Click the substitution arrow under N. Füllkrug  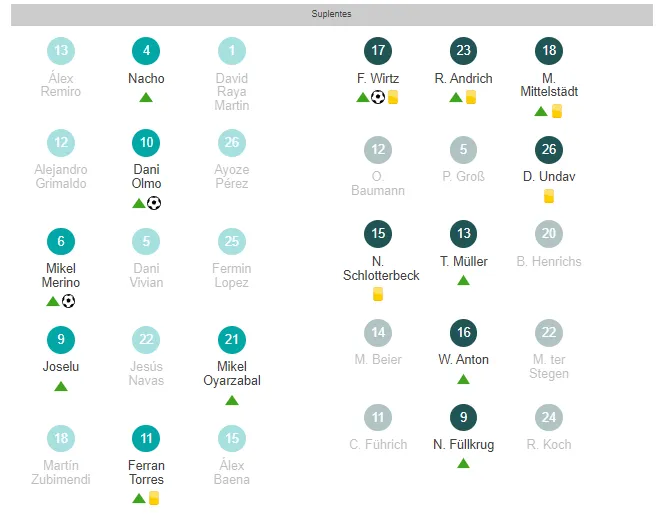[463, 463]
